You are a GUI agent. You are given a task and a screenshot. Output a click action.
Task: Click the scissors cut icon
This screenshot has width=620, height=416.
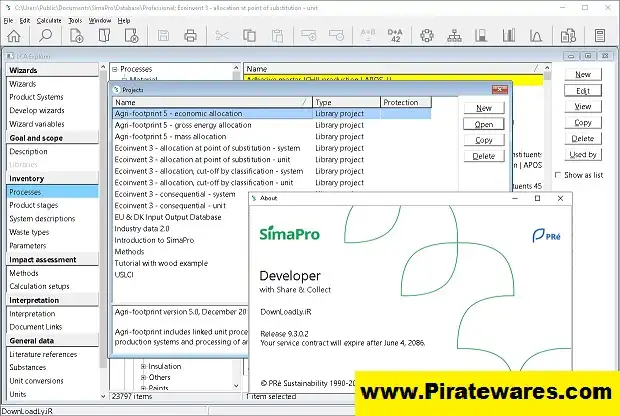[222, 37]
